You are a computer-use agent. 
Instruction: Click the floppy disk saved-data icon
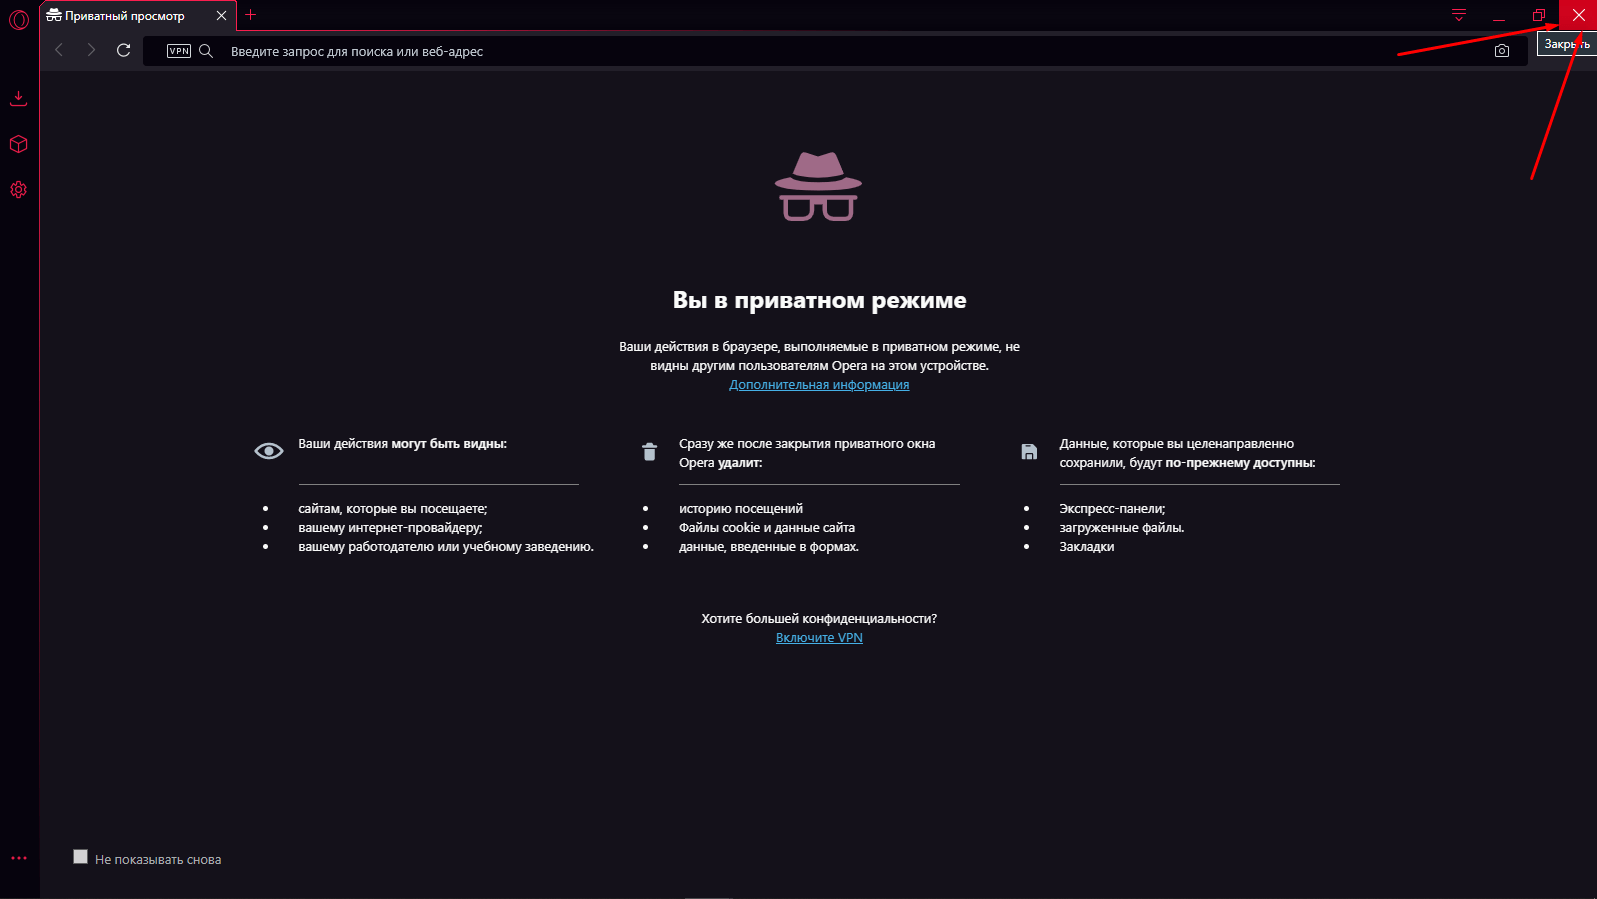pyautogui.click(x=1029, y=452)
